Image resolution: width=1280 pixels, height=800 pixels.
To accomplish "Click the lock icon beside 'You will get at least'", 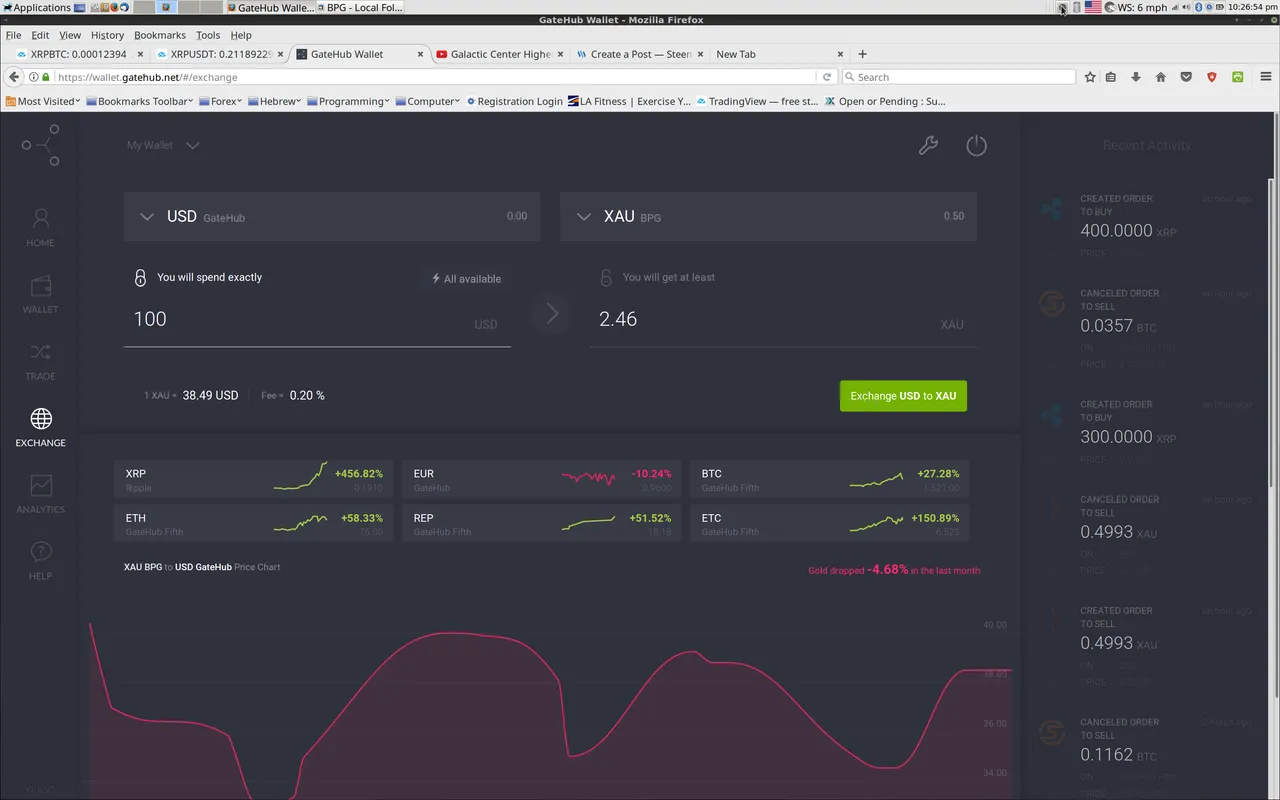I will pyautogui.click(x=606, y=278).
